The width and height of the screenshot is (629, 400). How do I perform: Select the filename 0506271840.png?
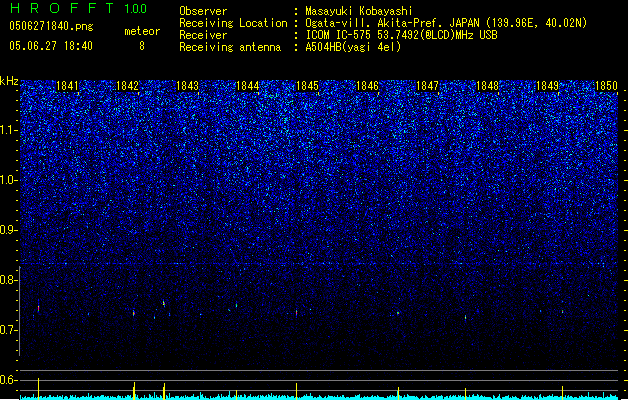51,26
